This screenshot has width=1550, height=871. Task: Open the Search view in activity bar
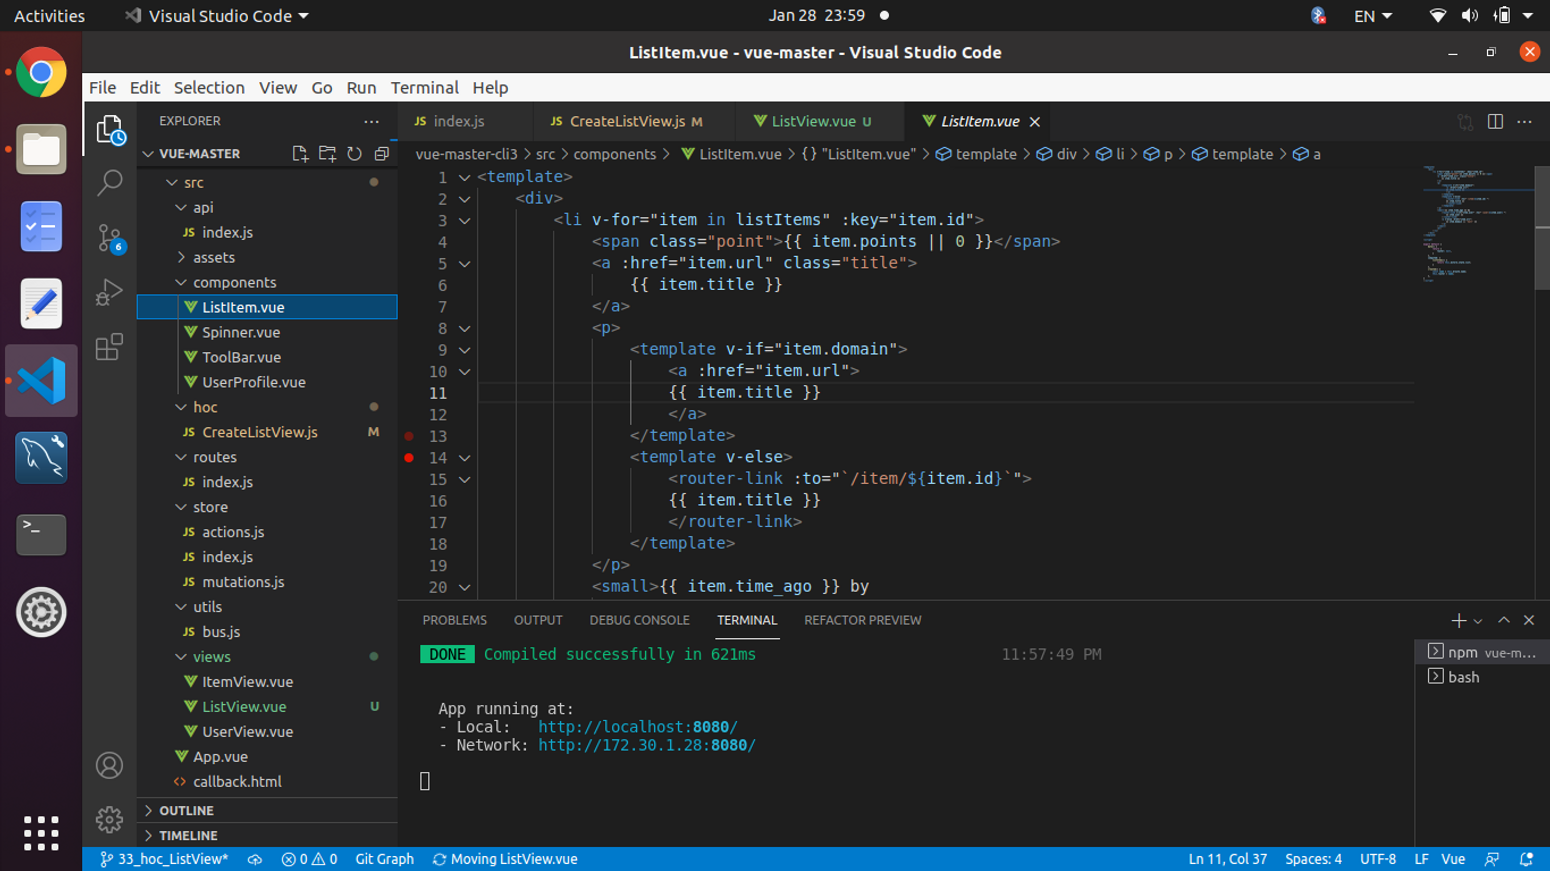[110, 183]
